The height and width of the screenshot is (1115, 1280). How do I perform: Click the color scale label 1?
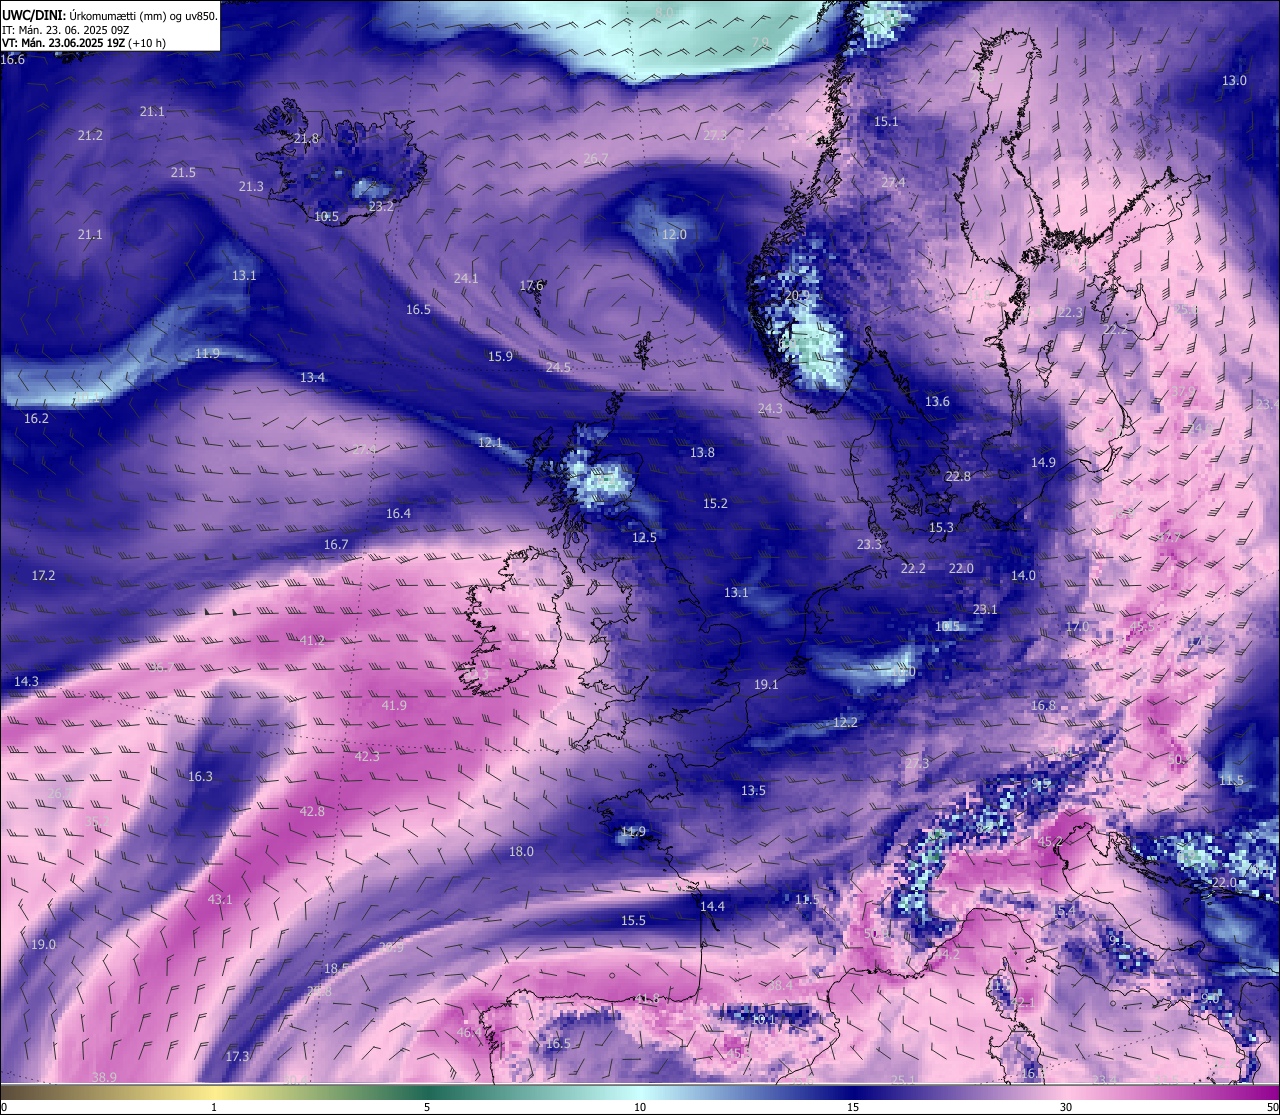pos(214,1107)
